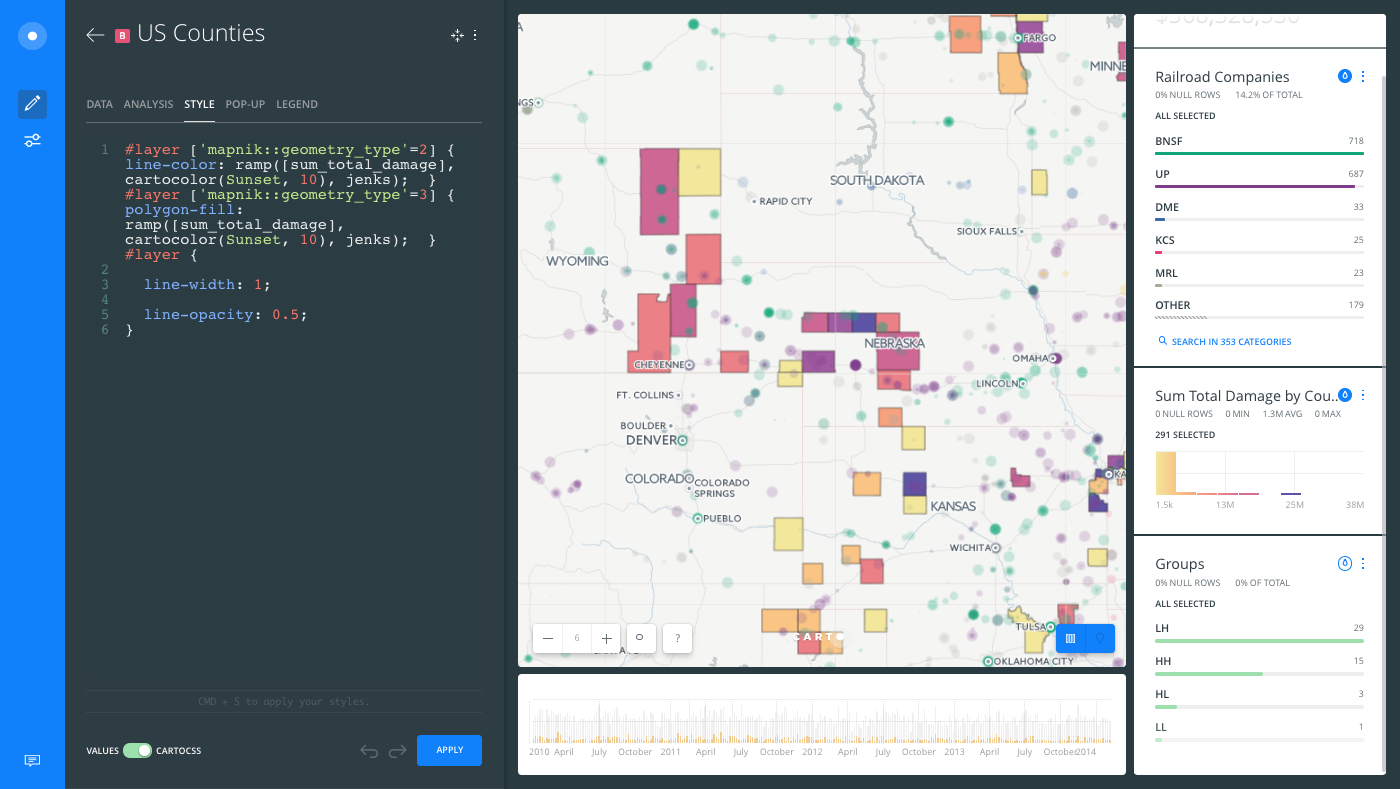1400x789 pixels.
Task: Toggle the VALUES / CARTOCSS switch
Action: (137, 750)
